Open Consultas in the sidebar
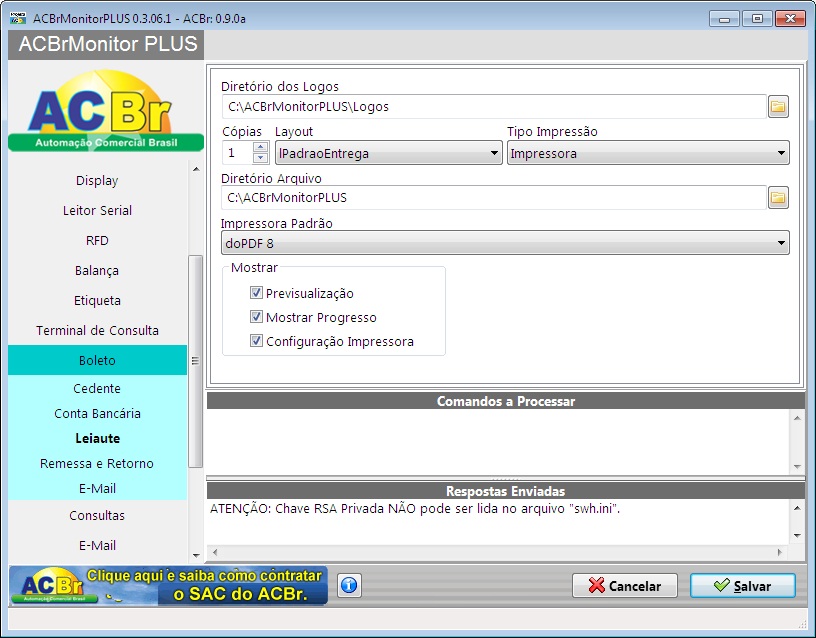 (97, 516)
